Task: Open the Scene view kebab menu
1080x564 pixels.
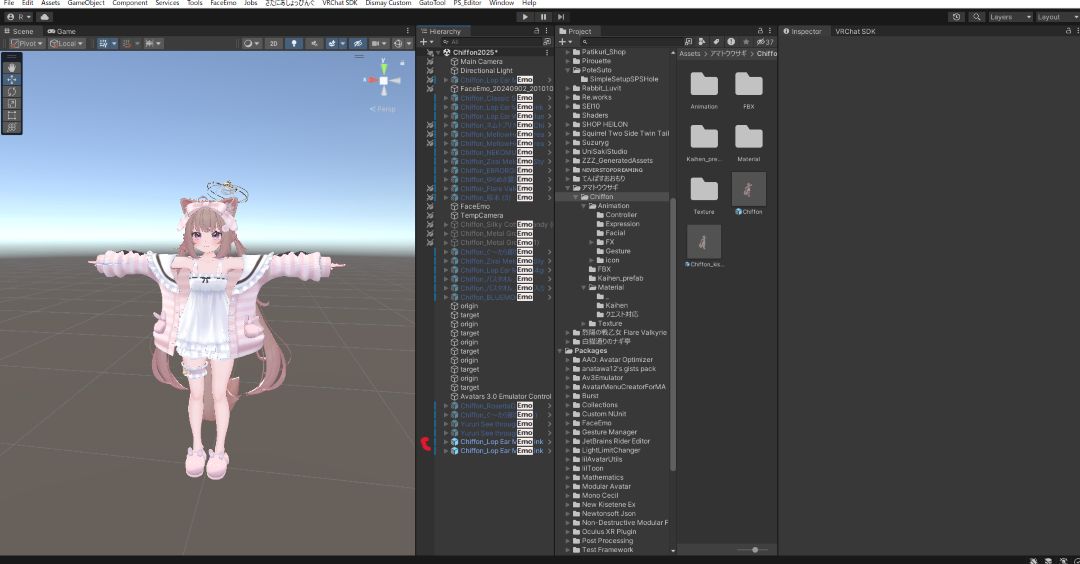Action: point(408,31)
